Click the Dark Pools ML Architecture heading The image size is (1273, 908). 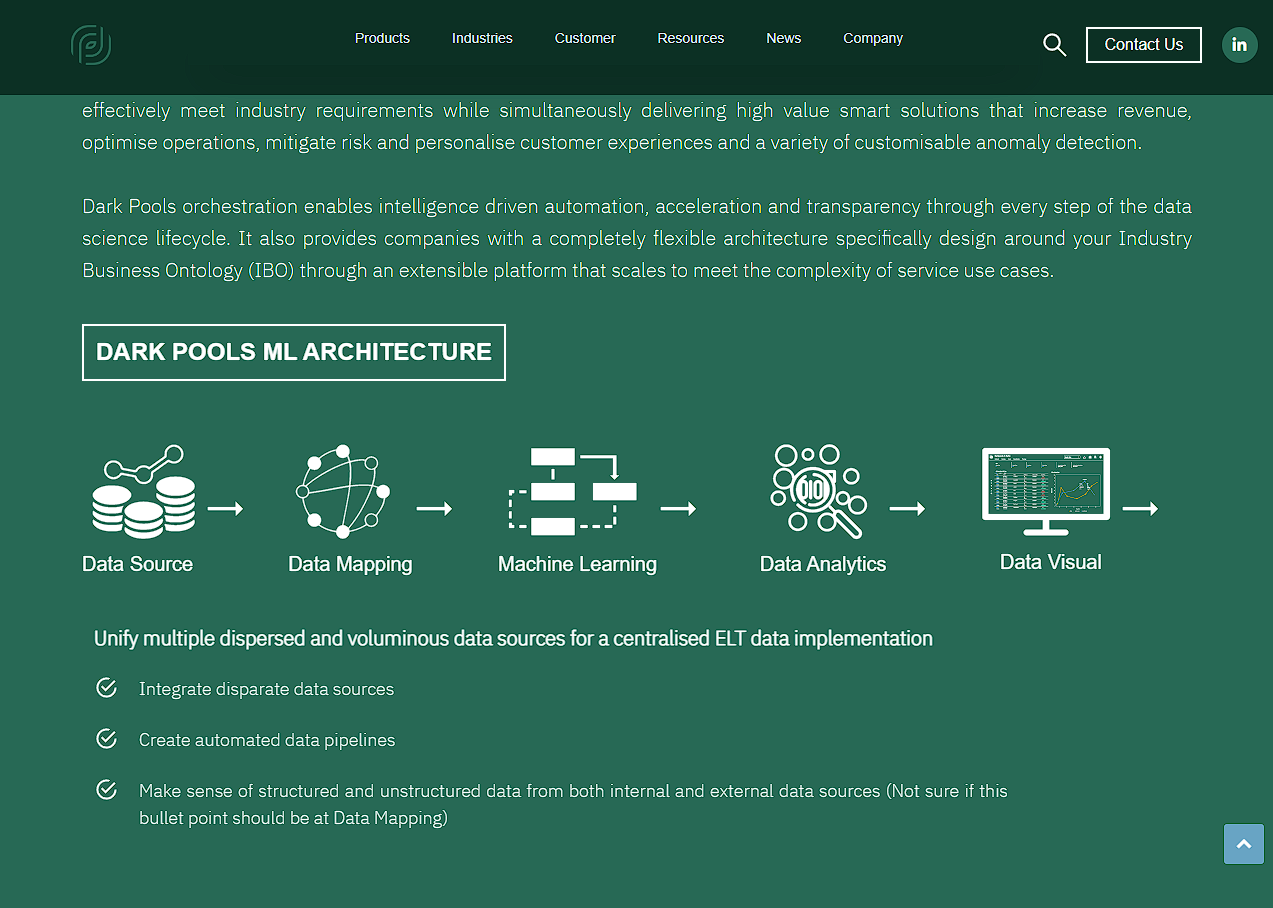pyautogui.click(x=294, y=352)
